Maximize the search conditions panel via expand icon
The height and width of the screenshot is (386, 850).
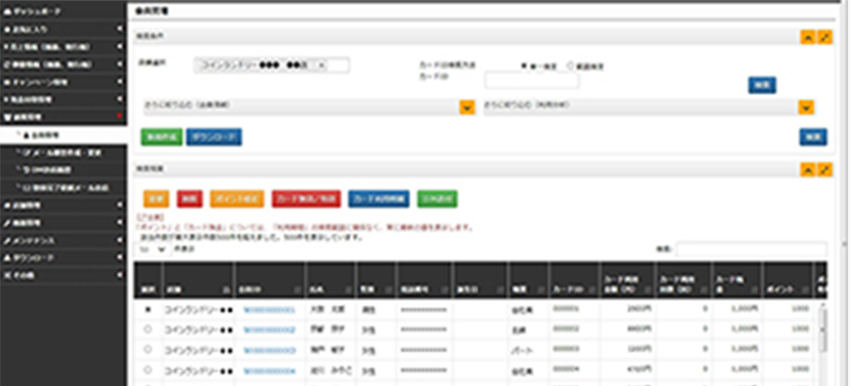[825, 37]
